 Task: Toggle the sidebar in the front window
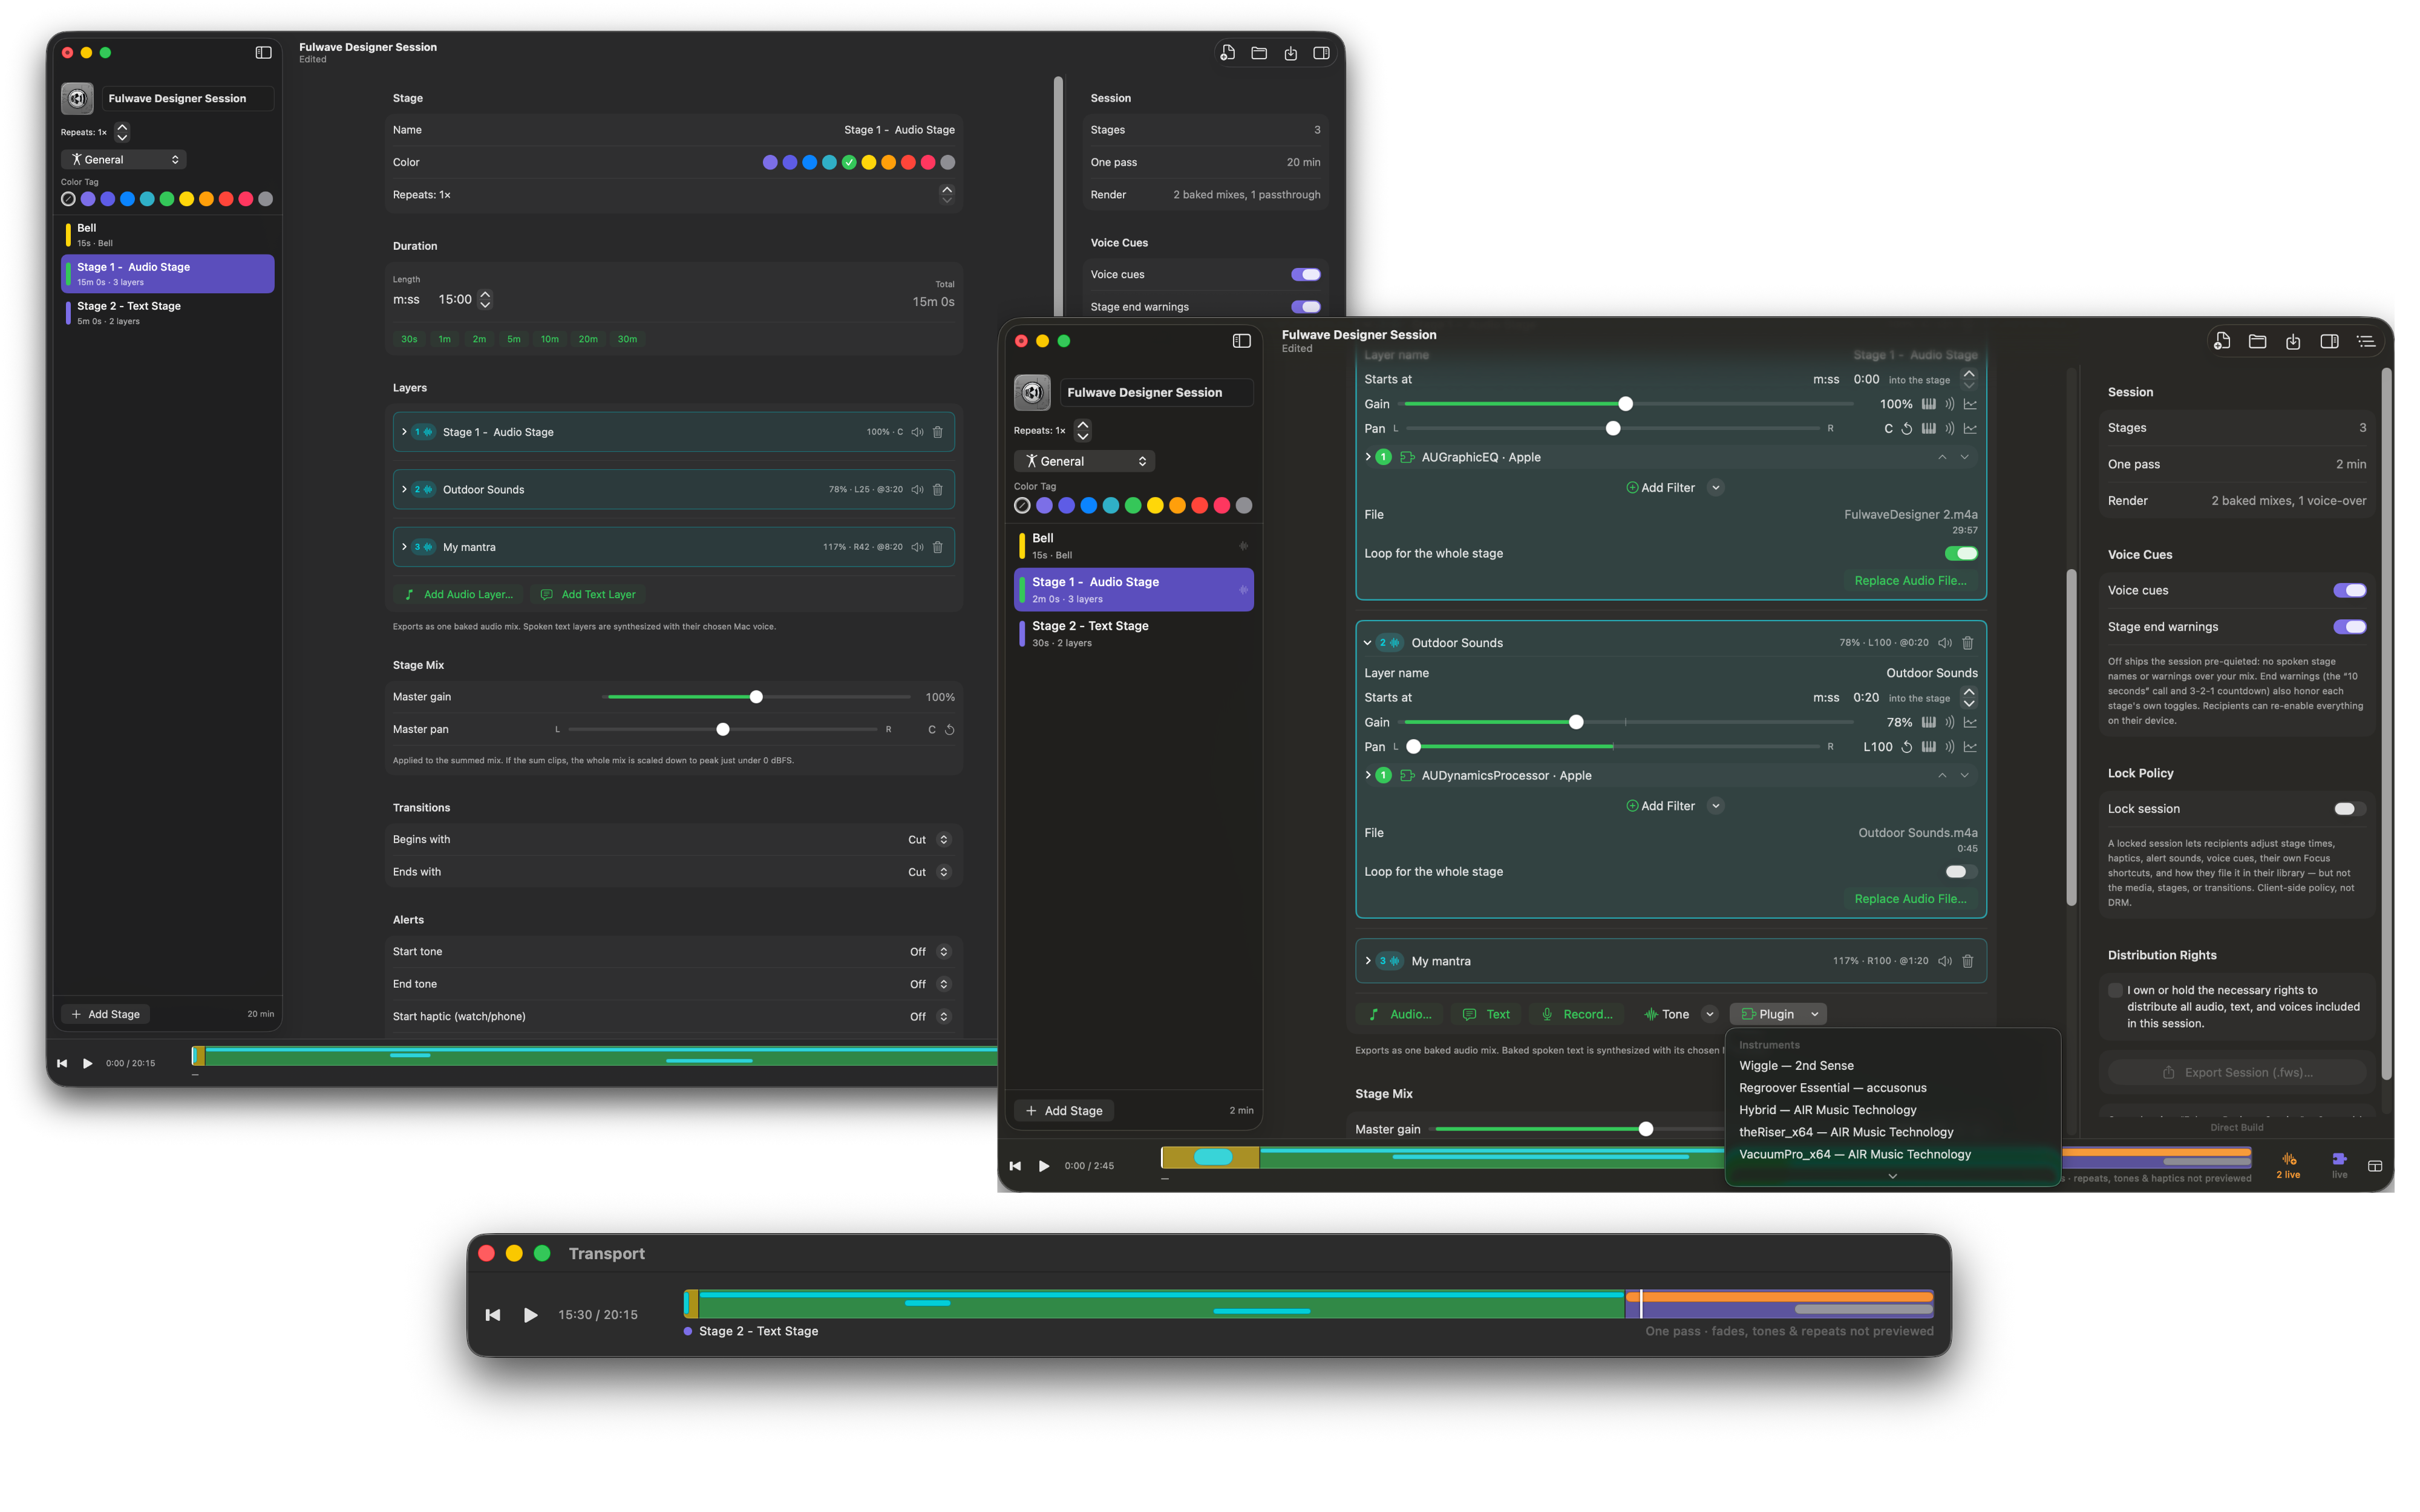(1241, 341)
